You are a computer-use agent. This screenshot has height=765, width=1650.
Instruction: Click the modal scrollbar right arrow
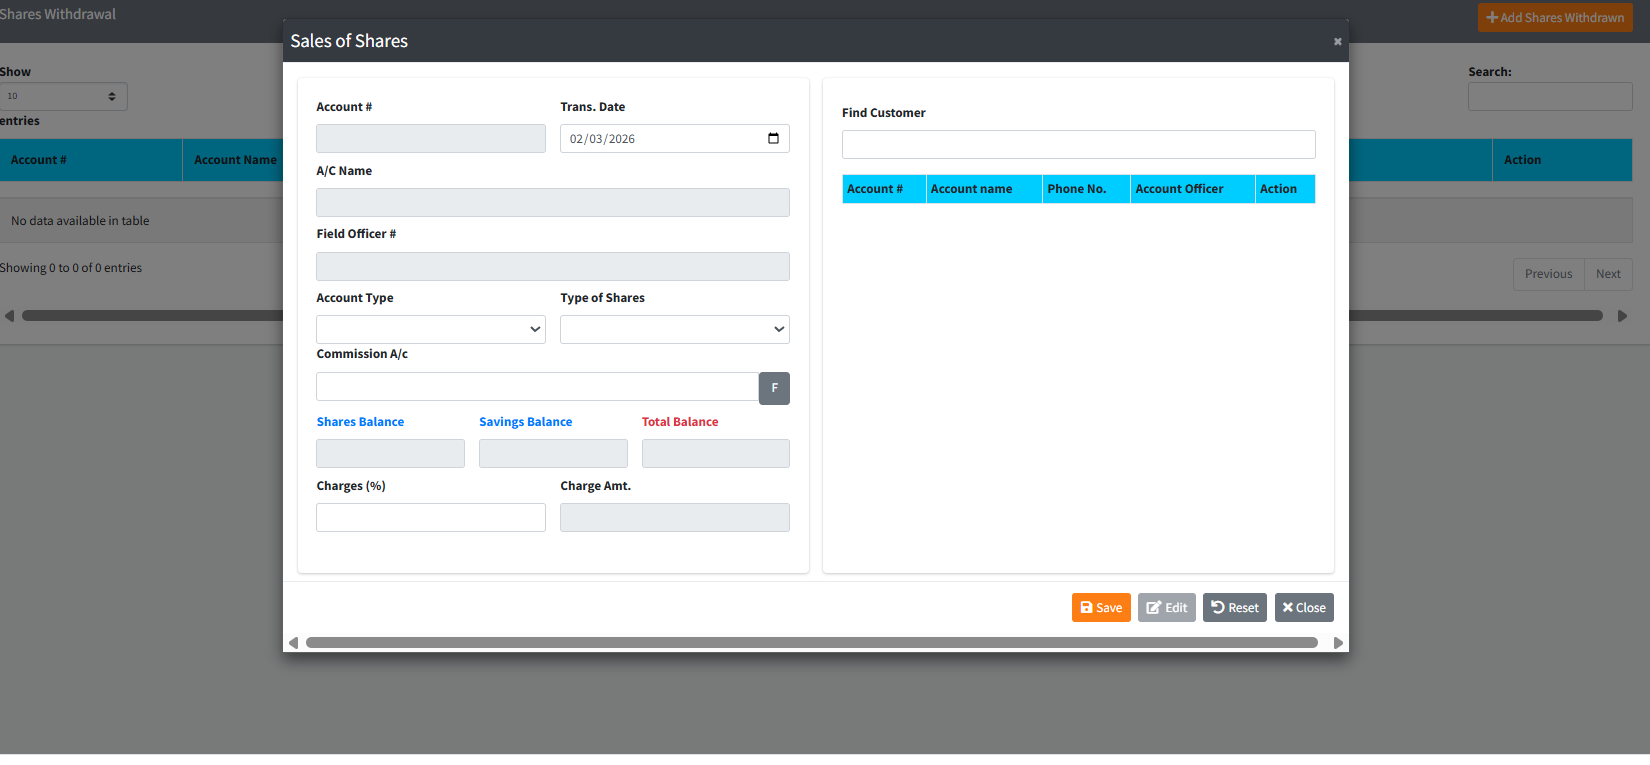tap(1338, 643)
